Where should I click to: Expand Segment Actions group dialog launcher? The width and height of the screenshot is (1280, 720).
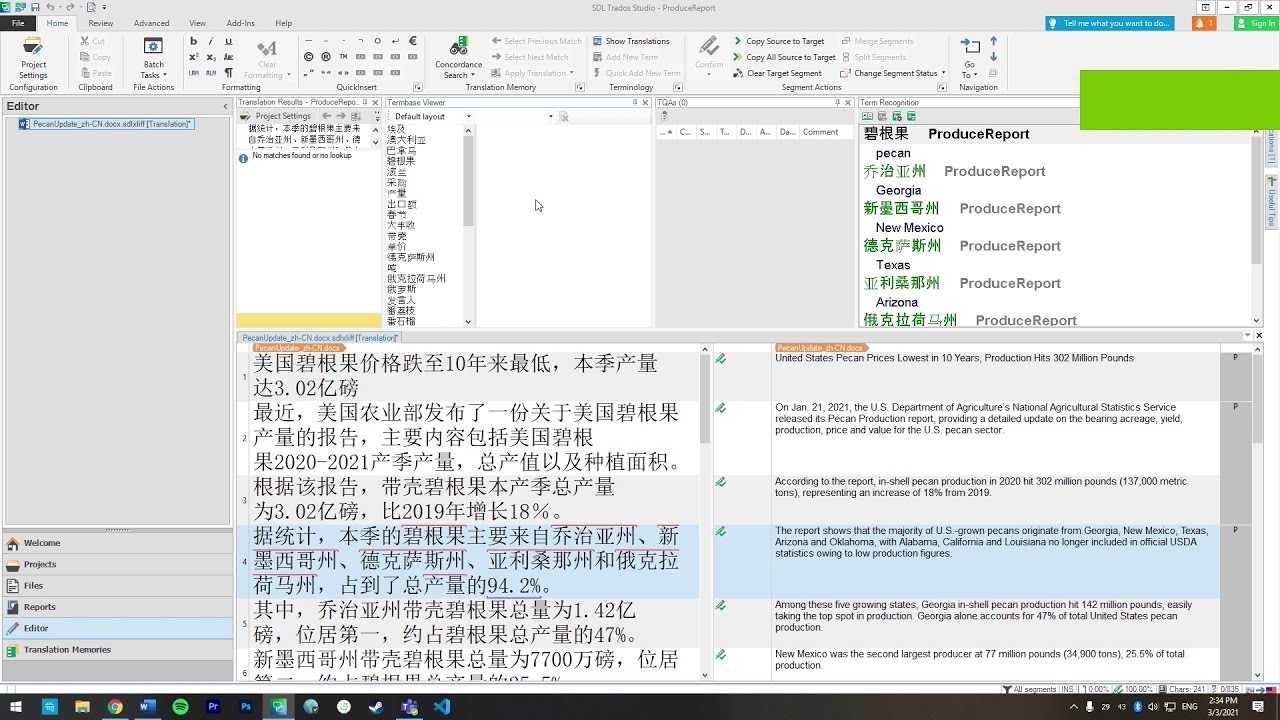944,88
